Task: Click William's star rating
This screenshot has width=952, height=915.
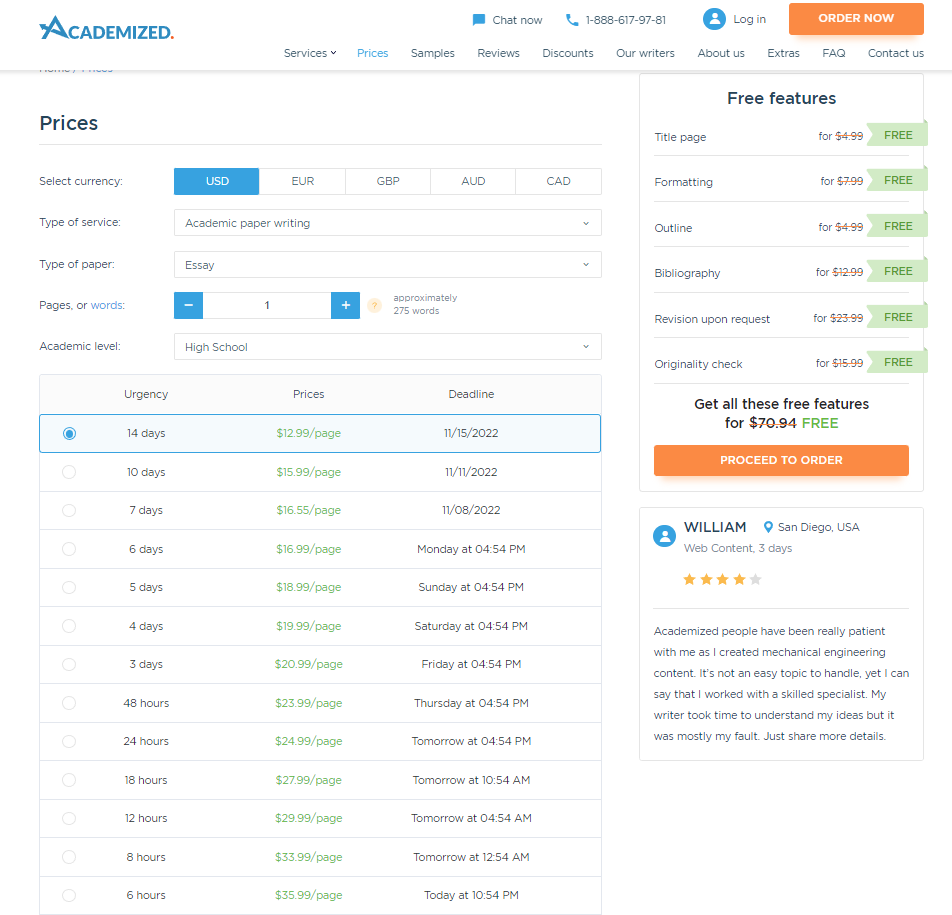Action: [722, 579]
